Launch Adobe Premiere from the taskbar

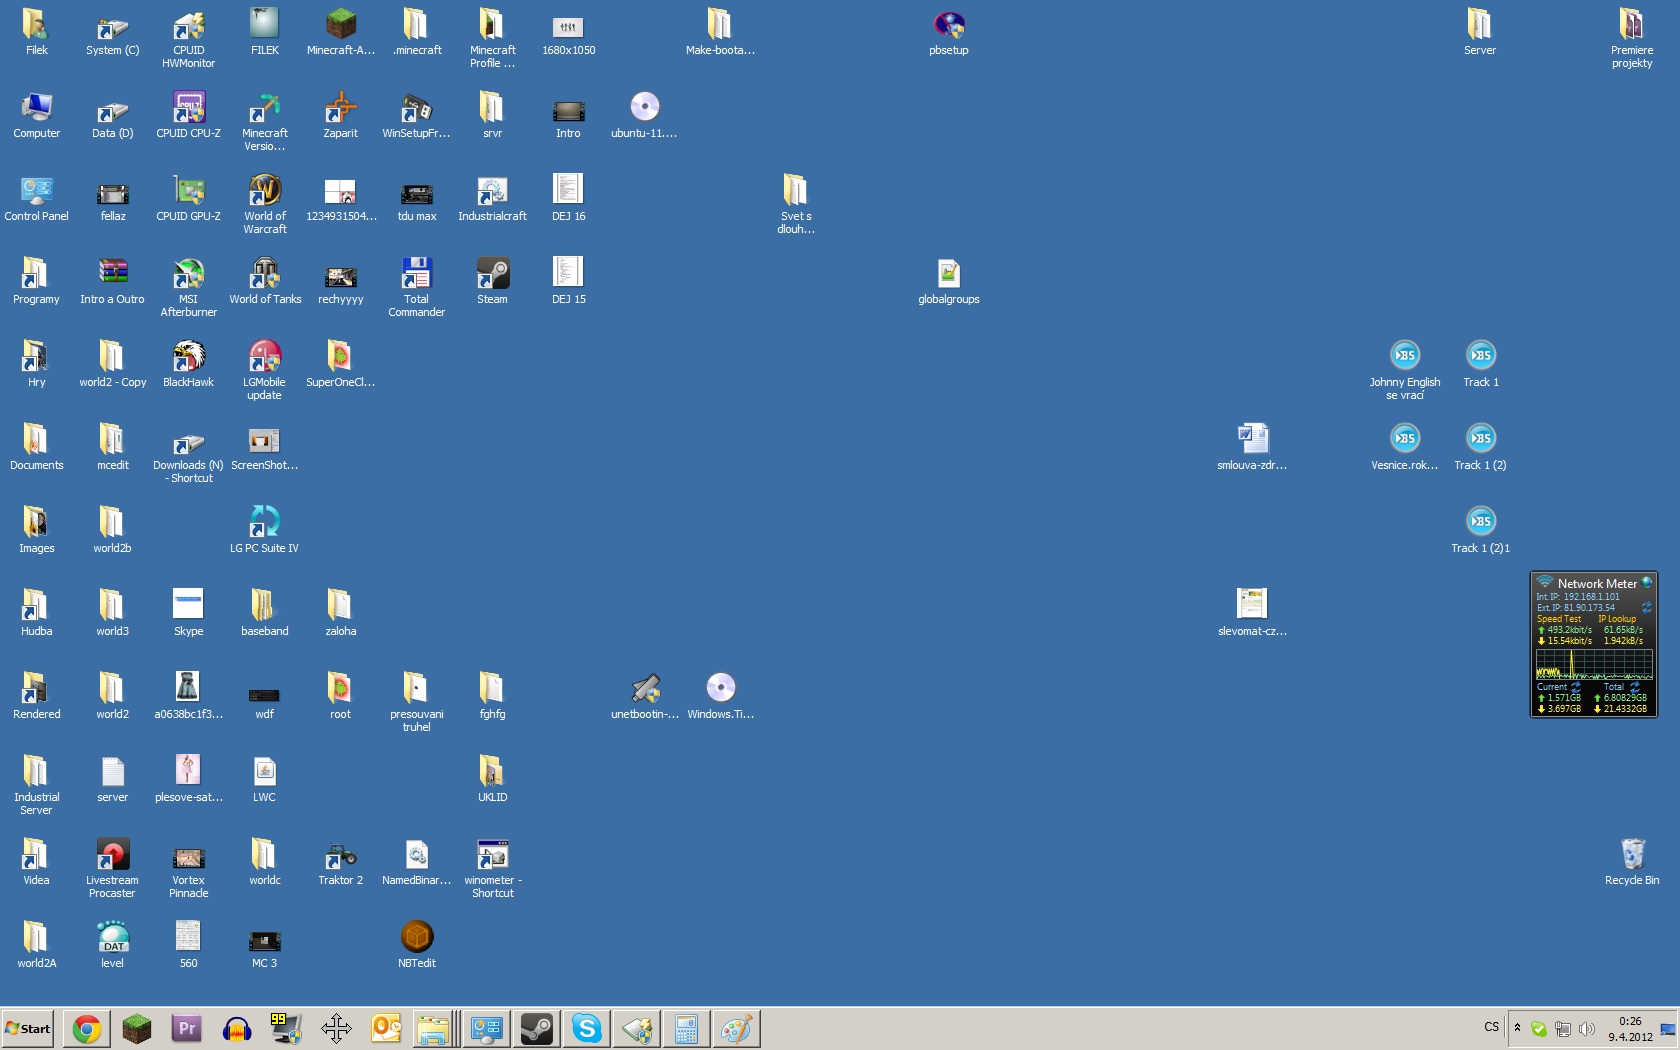(x=187, y=1028)
